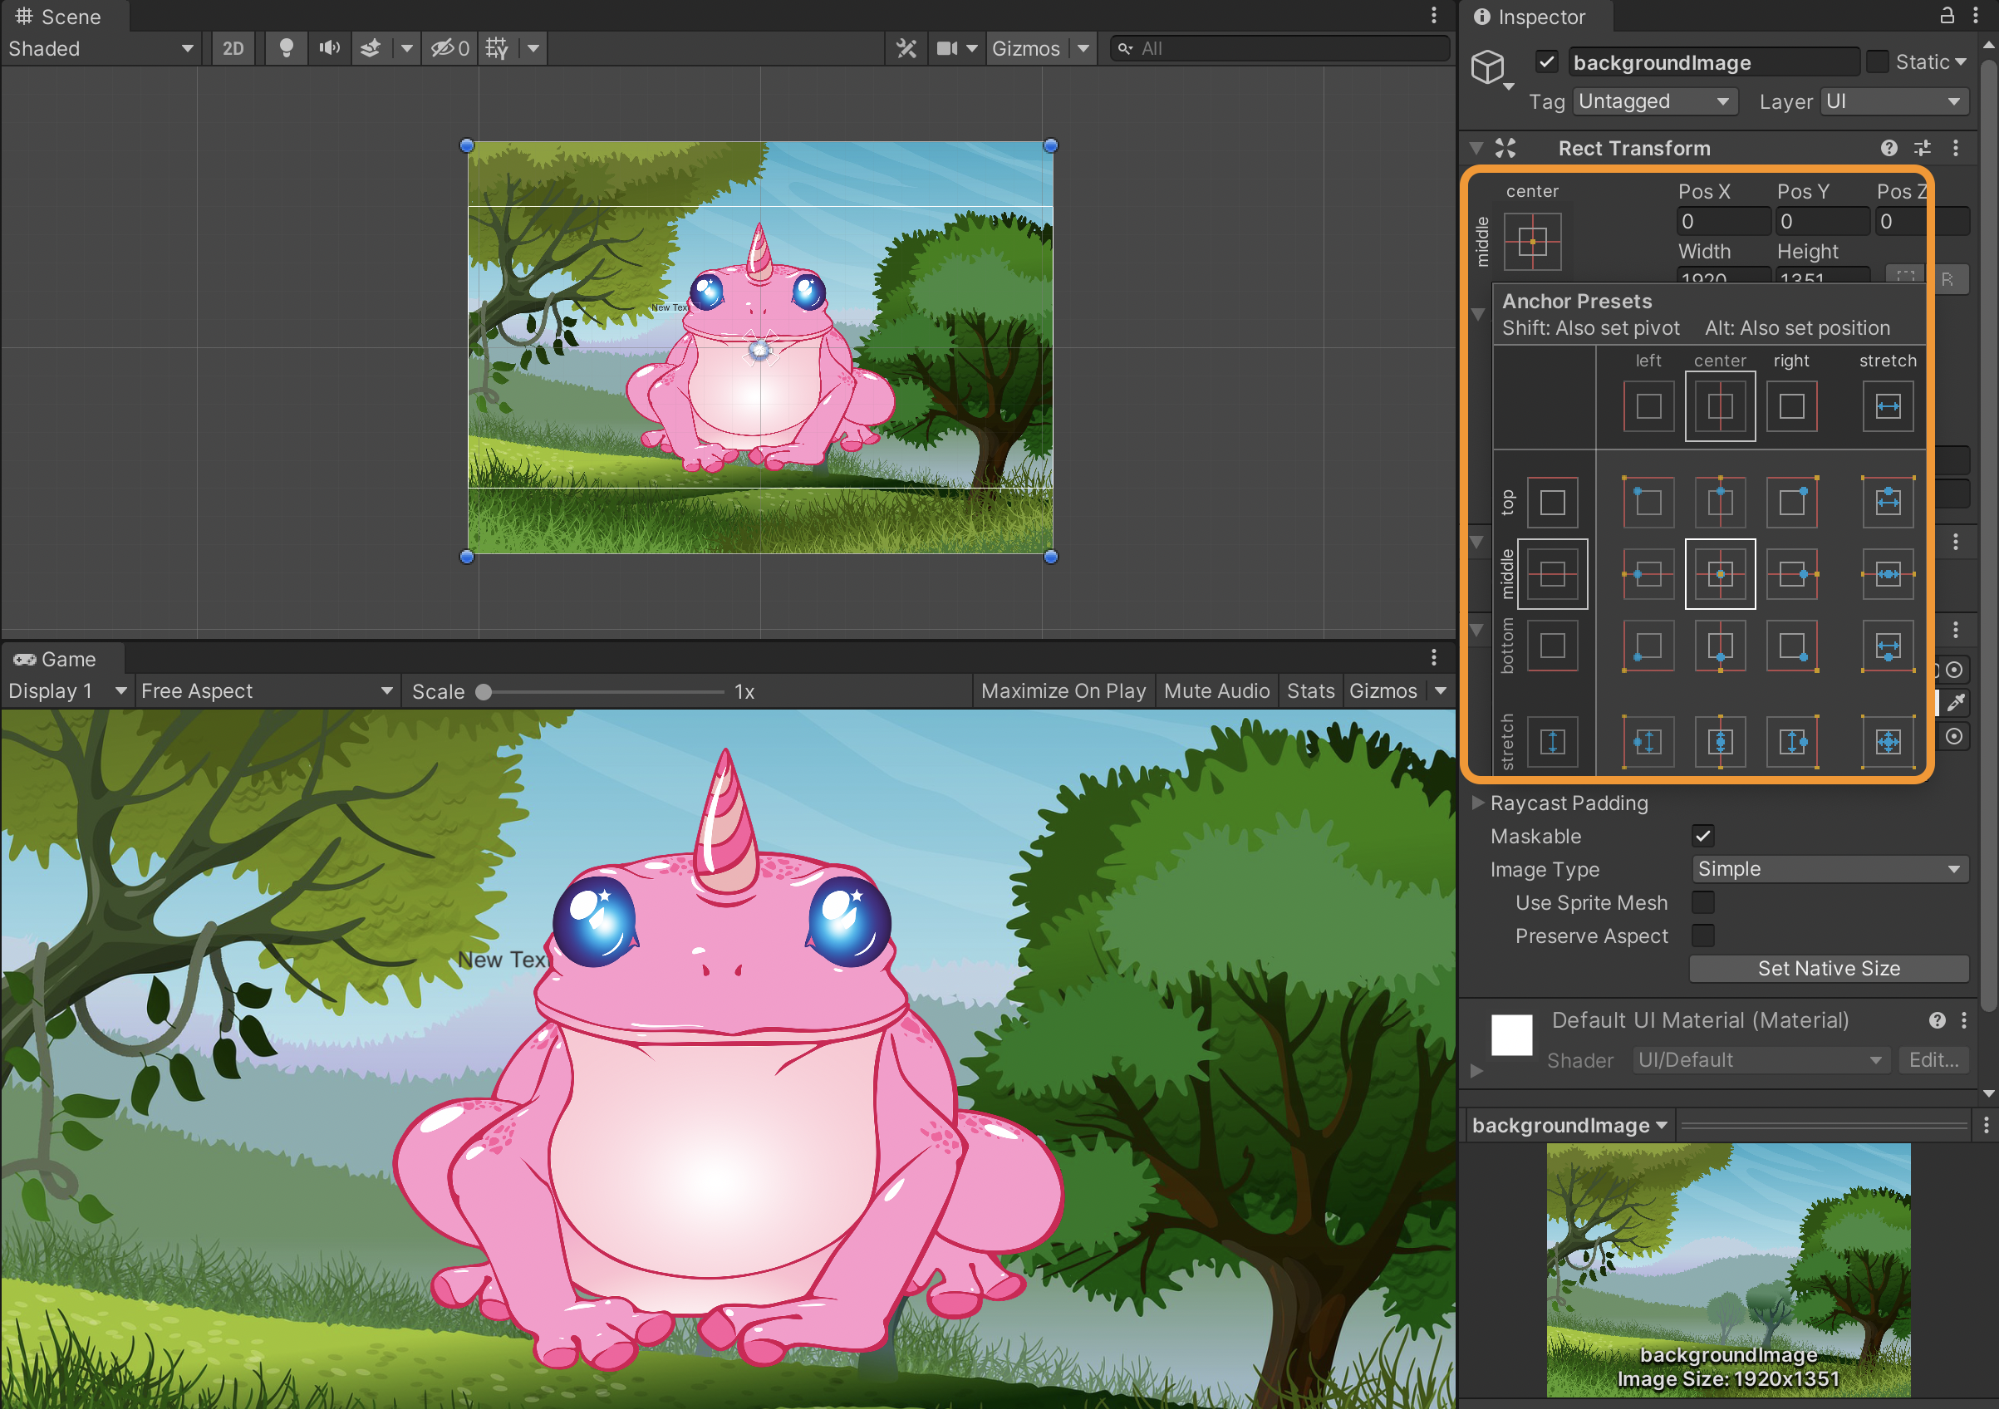Viewport: 1999px width, 1410px height.
Task: Toggle scene audio speaker icon
Action: (329, 48)
